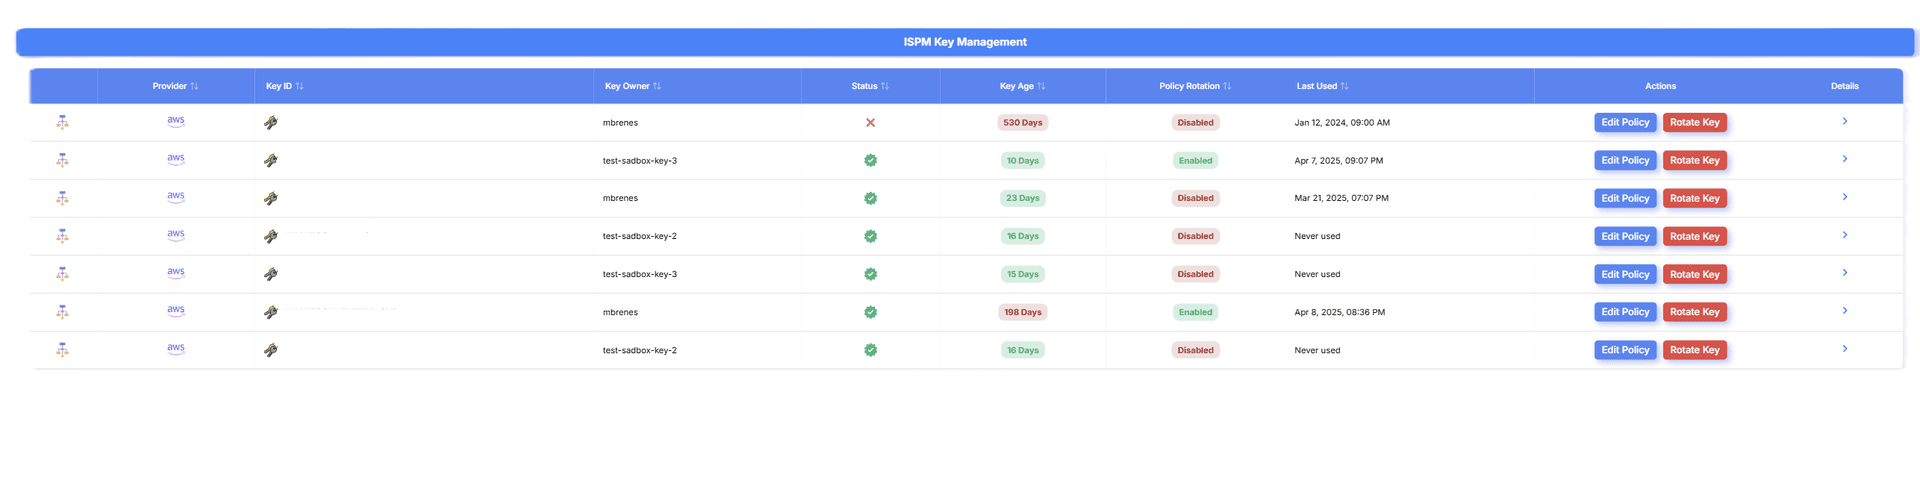The height and width of the screenshot is (478, 1920).
Task: Sort the table by Key ID column
Action: click(x=285, y=86)
